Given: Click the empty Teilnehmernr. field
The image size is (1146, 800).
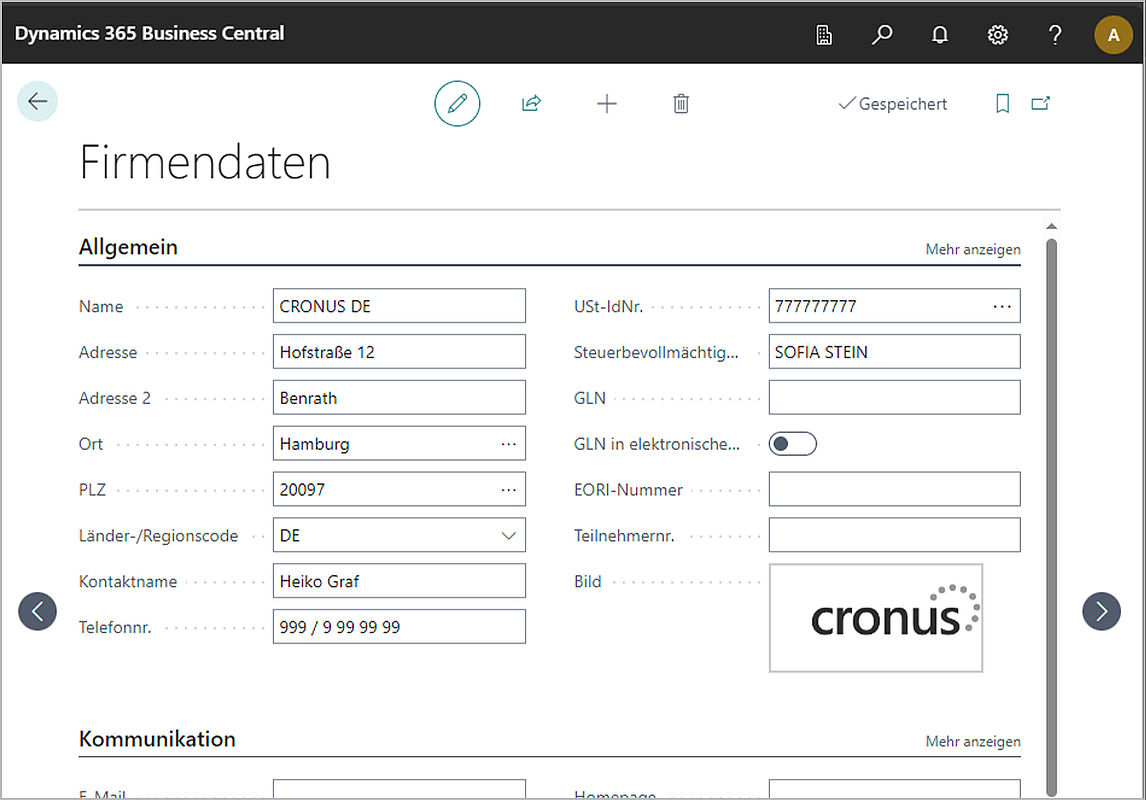Looking at the screenshot, I should click(x=895, y=536).
